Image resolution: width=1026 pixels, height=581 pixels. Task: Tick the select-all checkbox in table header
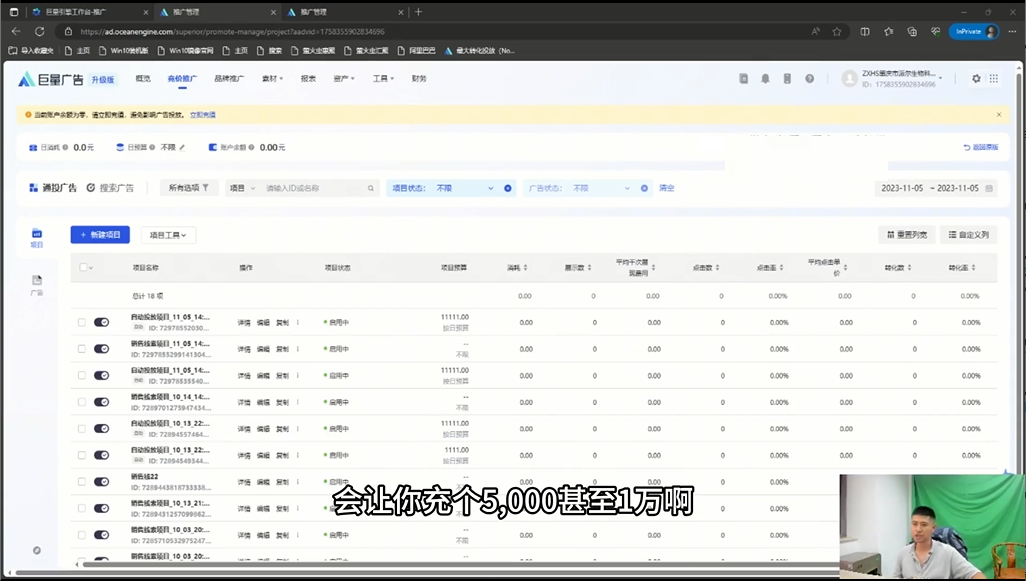(x=82, y=267)
